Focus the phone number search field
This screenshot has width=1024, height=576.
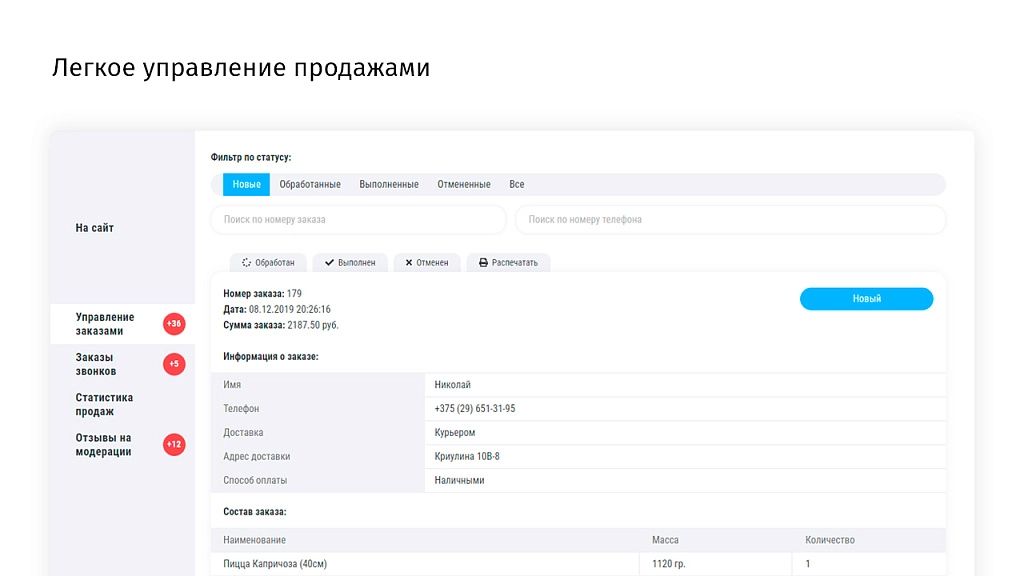point(731,219)
